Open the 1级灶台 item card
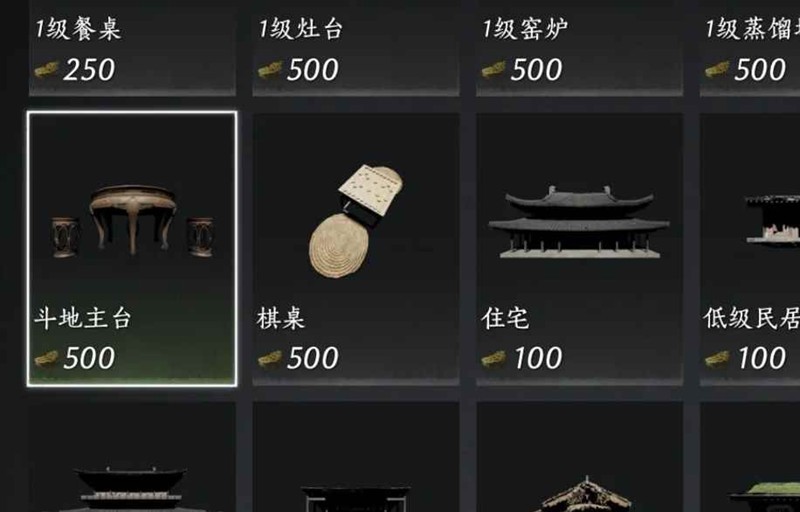 (x=356, y=48)
